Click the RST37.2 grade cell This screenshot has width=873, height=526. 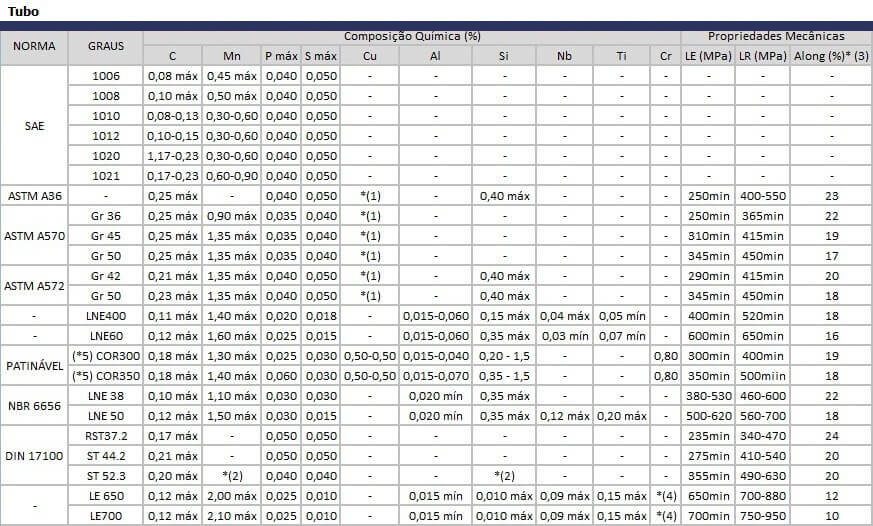(x=105, y=436)
